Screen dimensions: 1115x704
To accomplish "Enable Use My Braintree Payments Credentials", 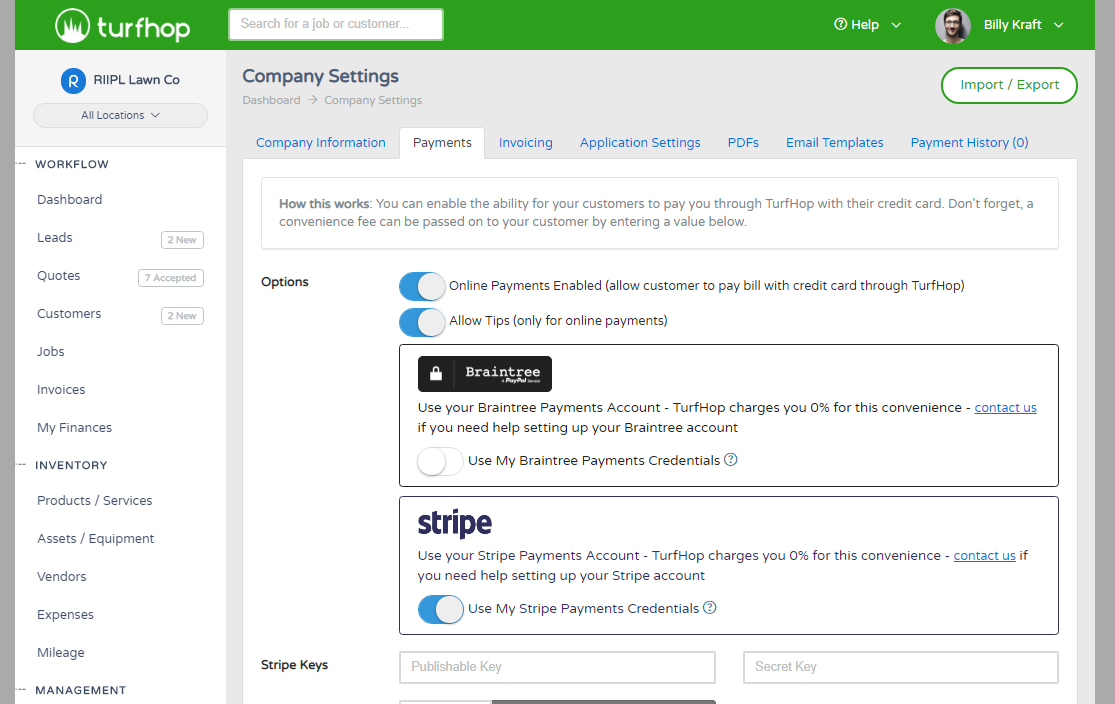I will point(438,462).
